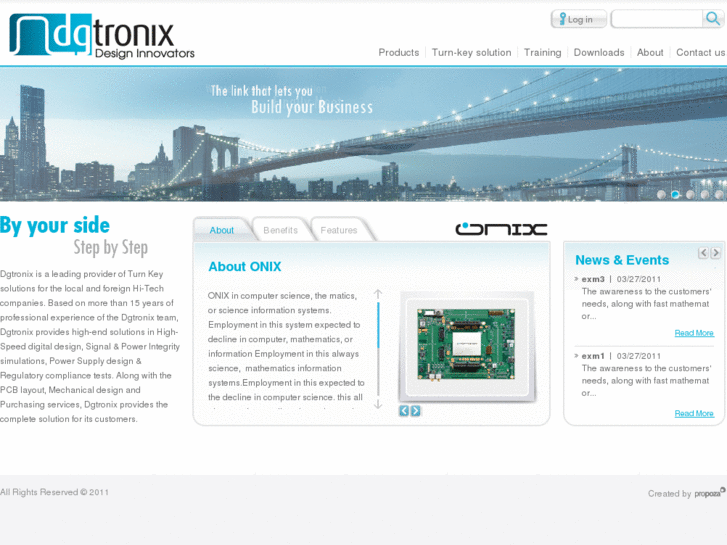This screenshot has height=545, width=727.
Task: Switch to the About tab of ONIX panel
Action: pyautogui.click(x=222, y=230)
